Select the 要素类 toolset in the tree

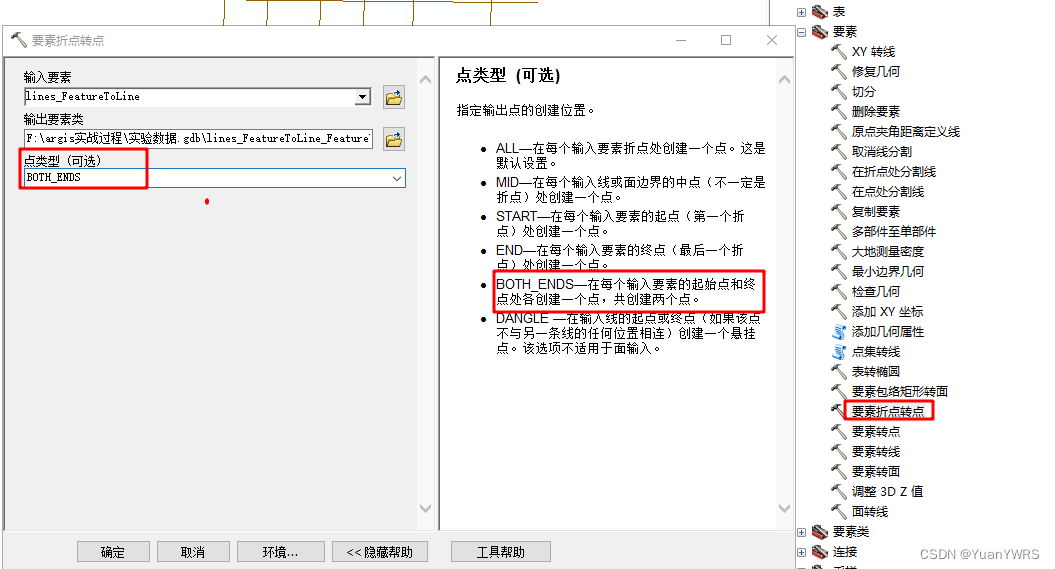point(850,532)
